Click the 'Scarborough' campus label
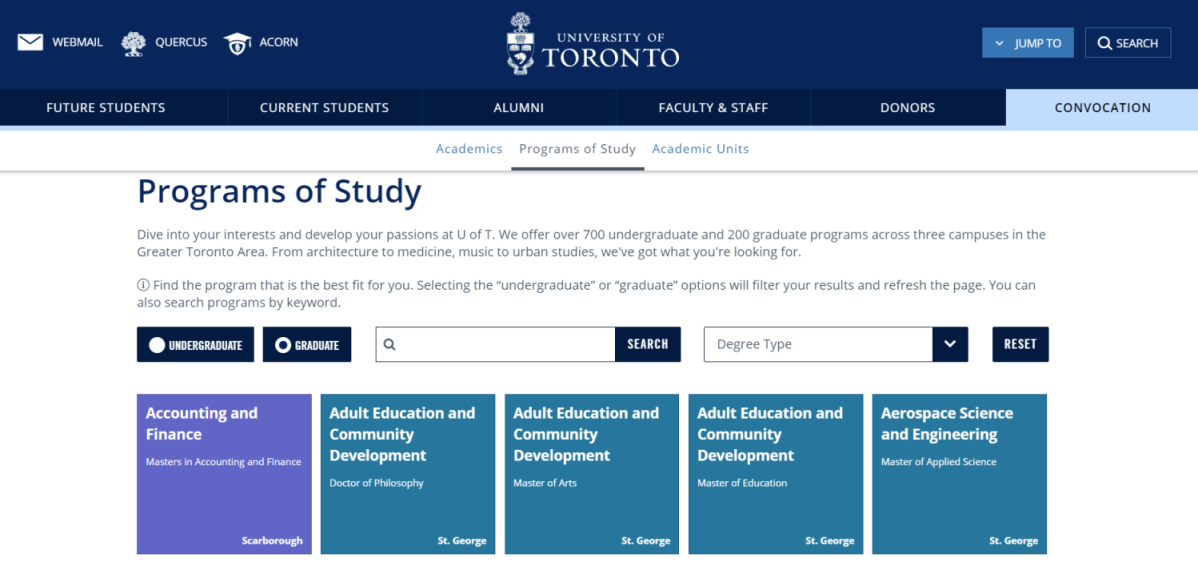The width and height of the screenshot is (1198, 562). click(272, 541)
